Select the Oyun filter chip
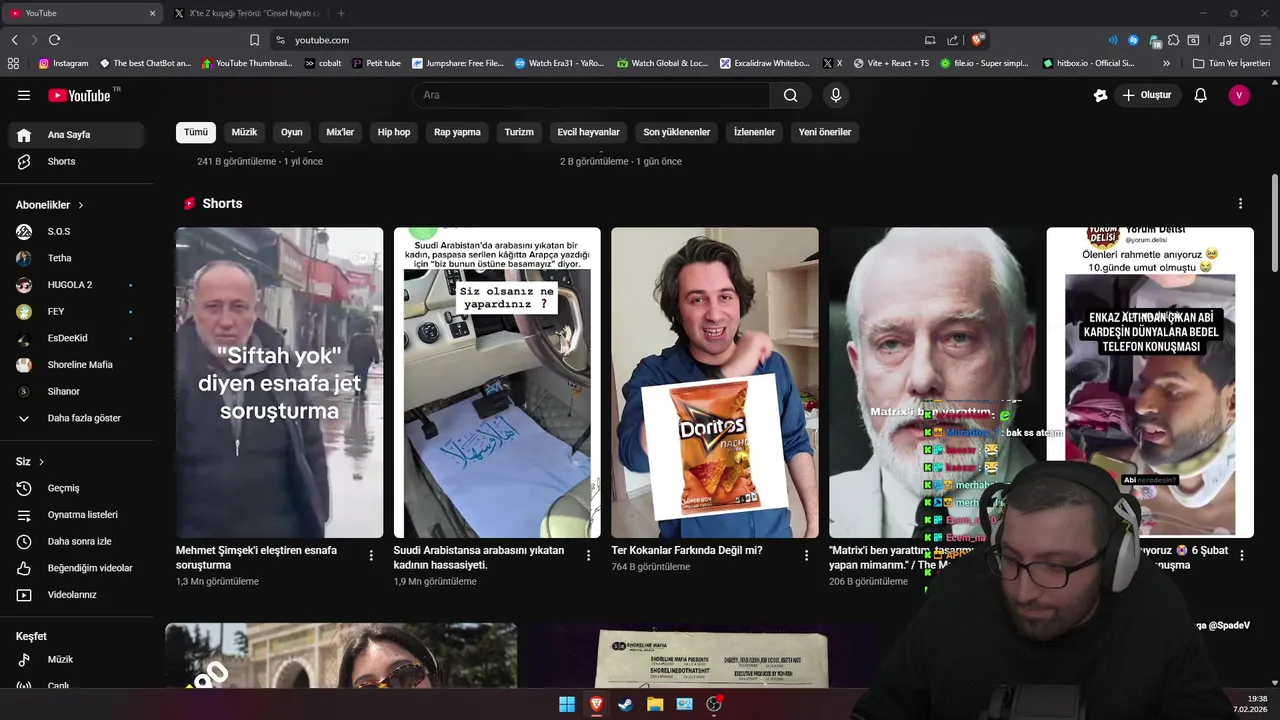The width and height of the screenshot is (1280, 720). 292,132
